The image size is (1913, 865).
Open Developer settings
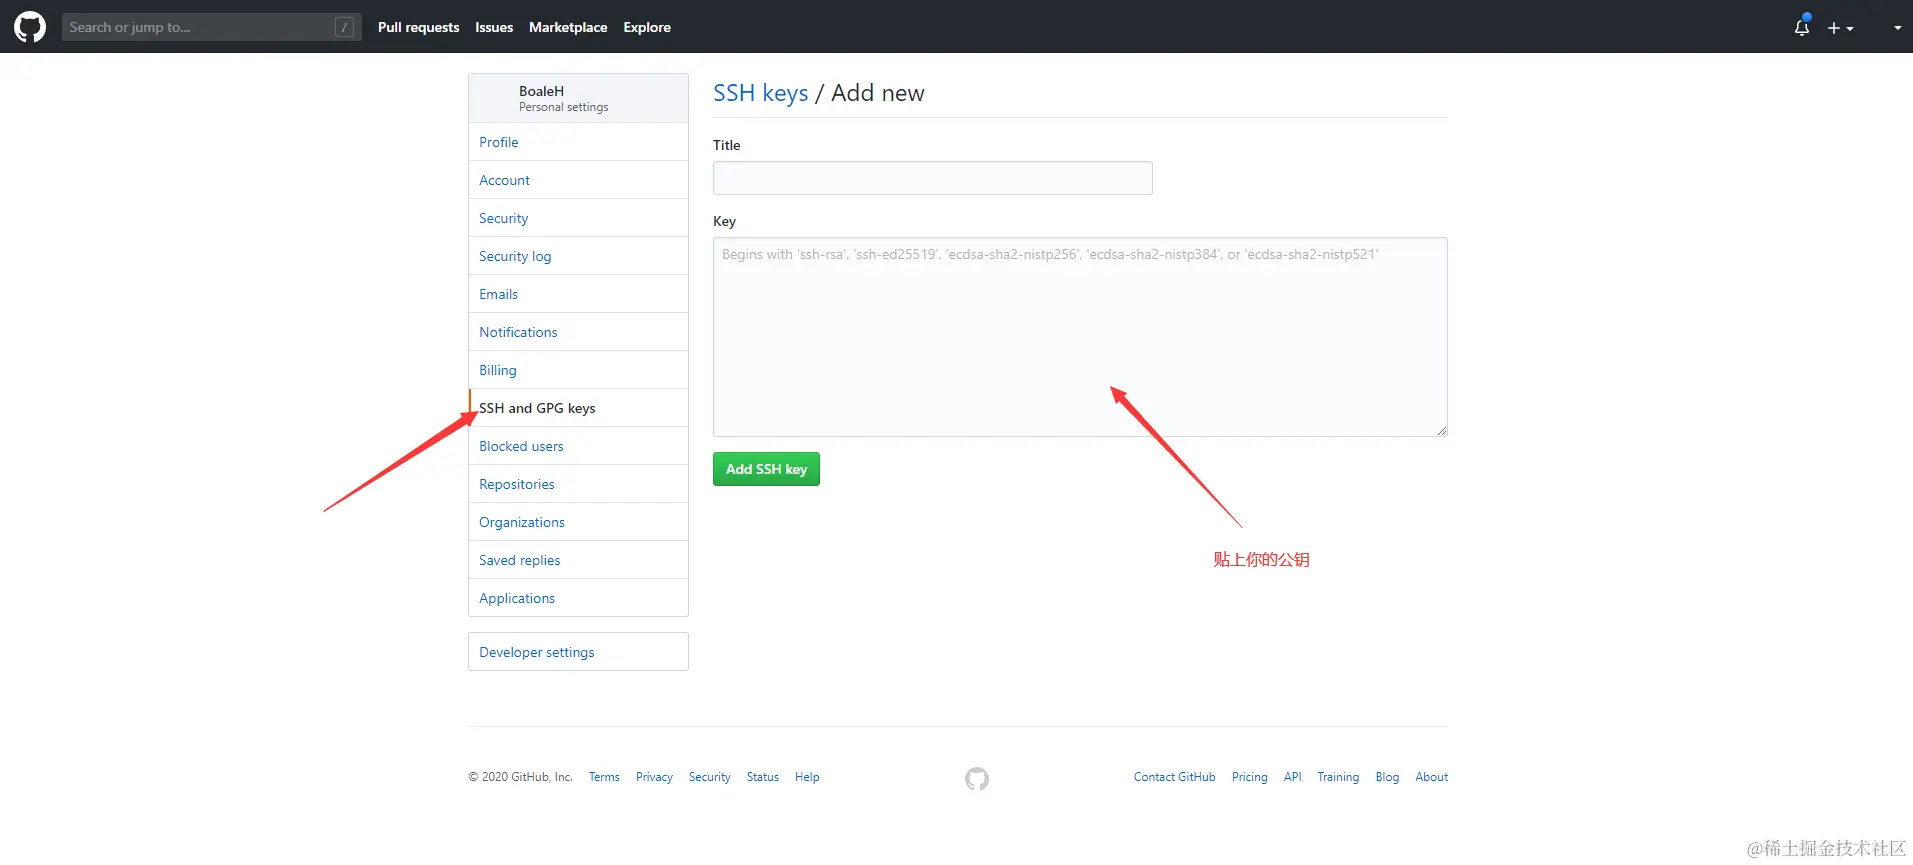(578, 652)
